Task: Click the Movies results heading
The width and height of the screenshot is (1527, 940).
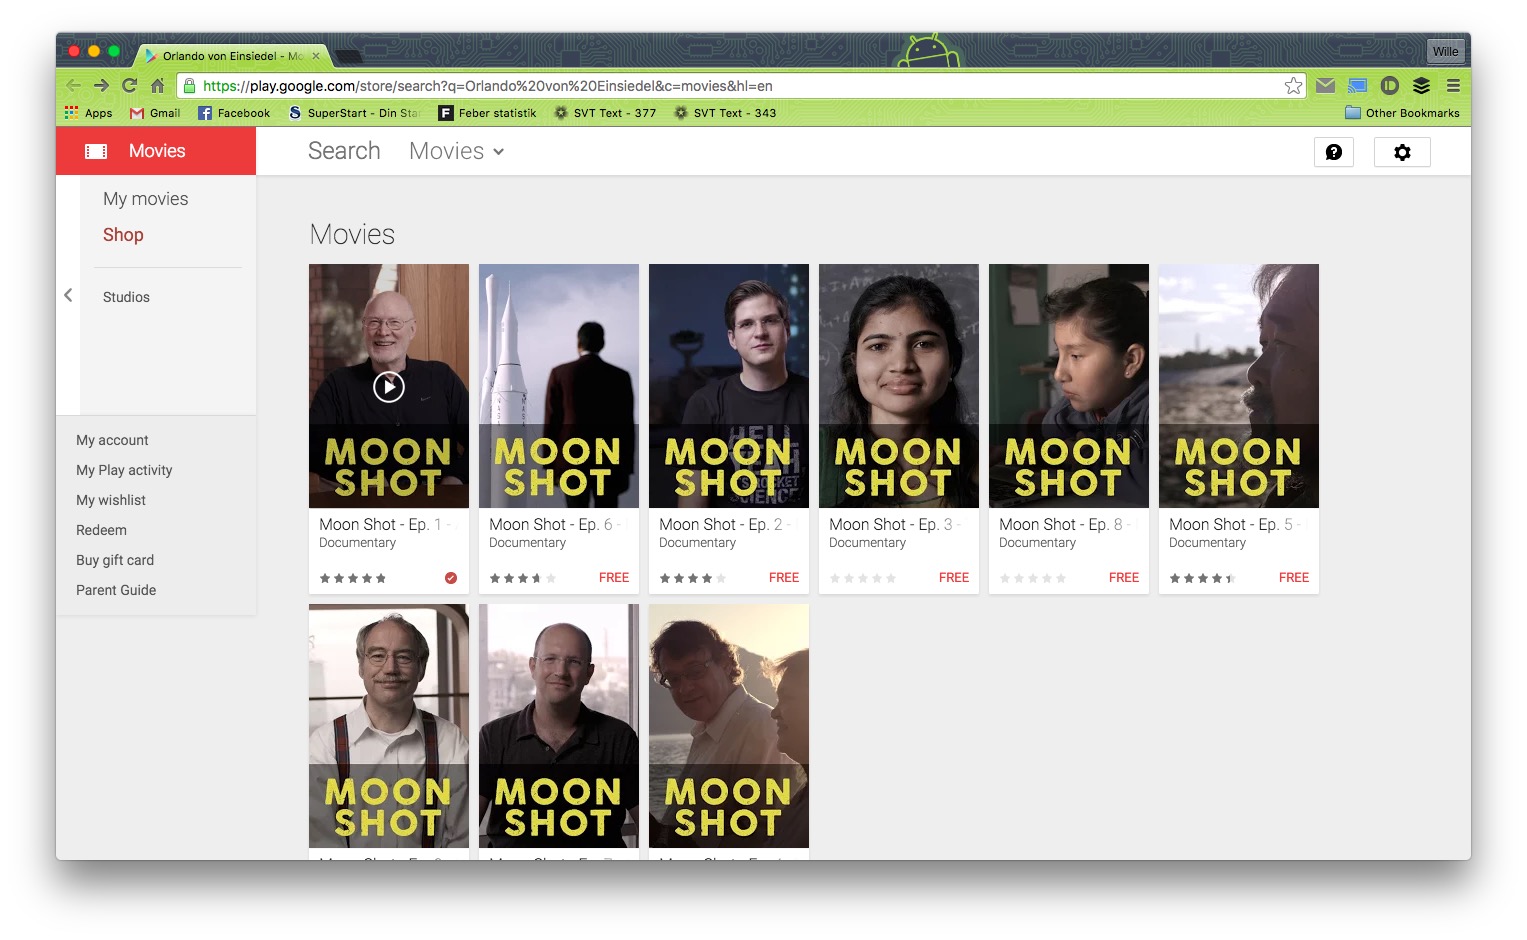Action: tap(352, 234)
